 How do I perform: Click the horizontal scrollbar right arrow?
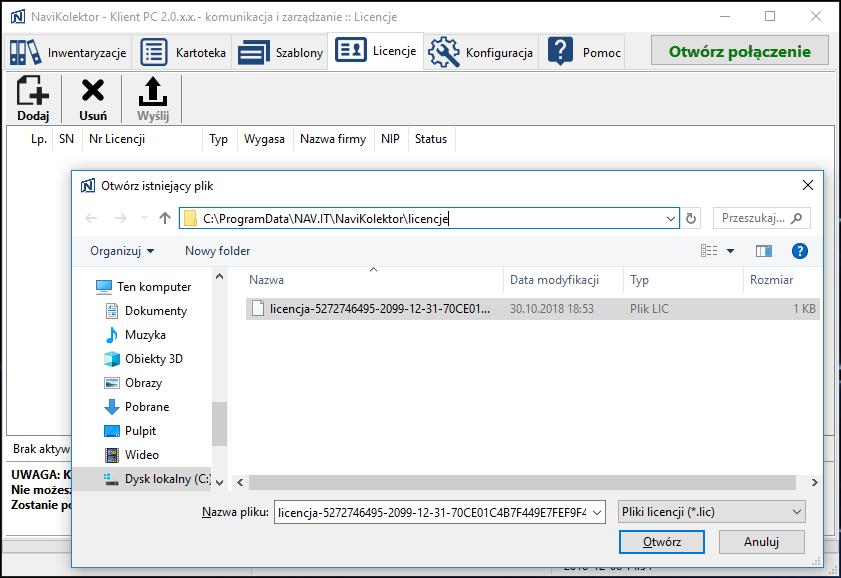pyautogui.click(x=814, y=483)
